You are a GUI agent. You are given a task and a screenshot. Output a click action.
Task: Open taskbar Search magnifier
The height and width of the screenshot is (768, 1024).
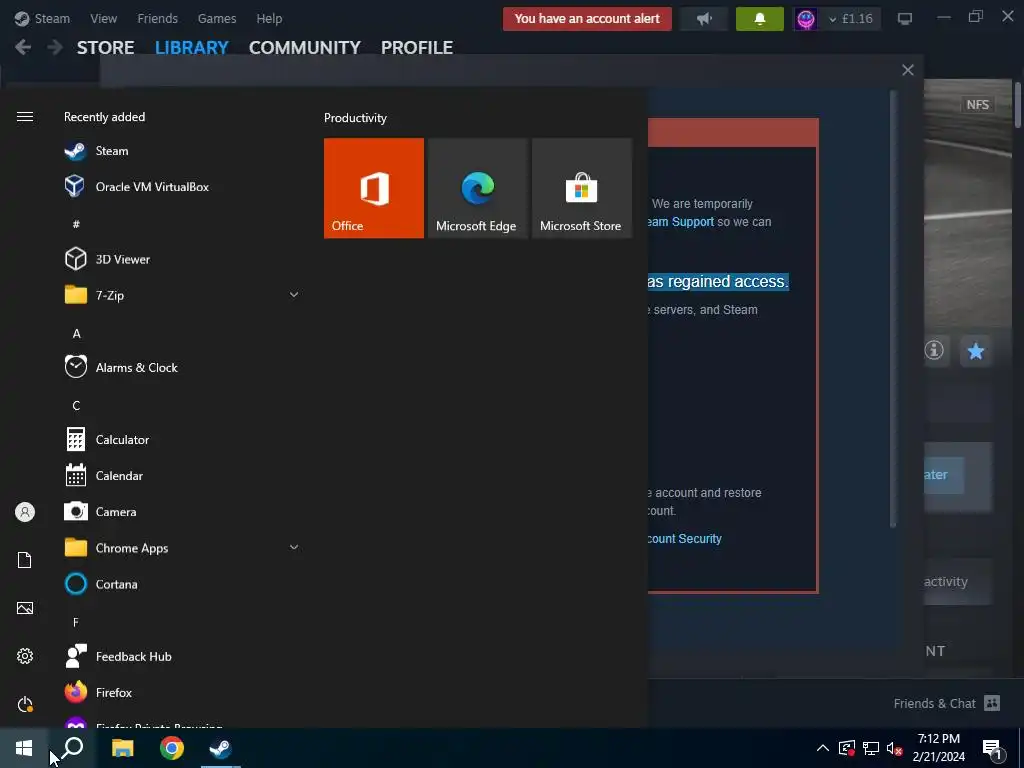click(x=73, y=748)
